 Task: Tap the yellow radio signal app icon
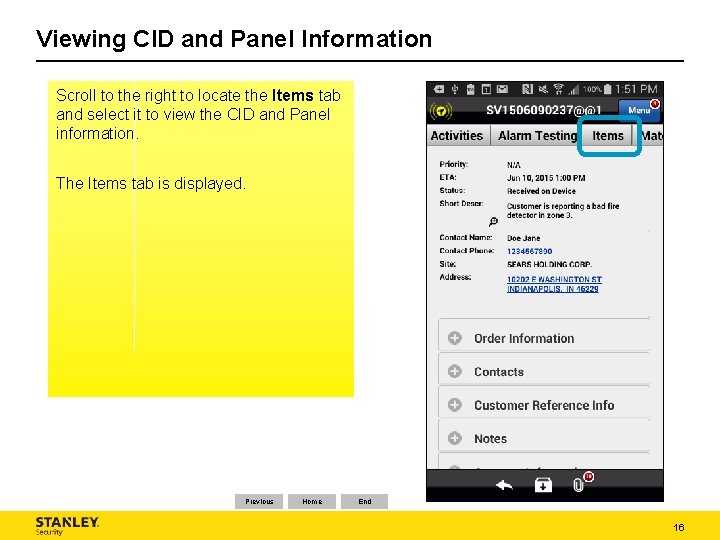point(441,111)
